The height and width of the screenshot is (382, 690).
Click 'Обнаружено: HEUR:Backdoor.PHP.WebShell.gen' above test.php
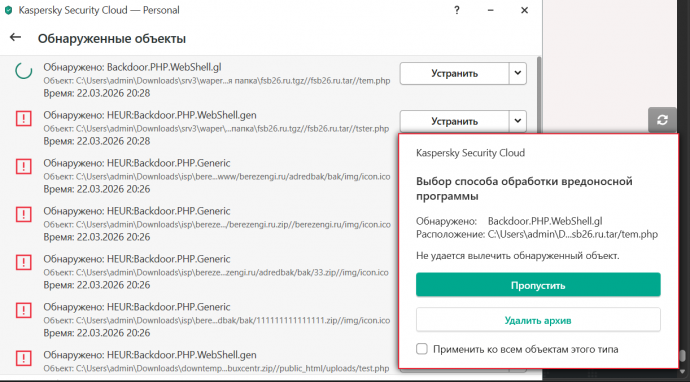pos(150,355)
